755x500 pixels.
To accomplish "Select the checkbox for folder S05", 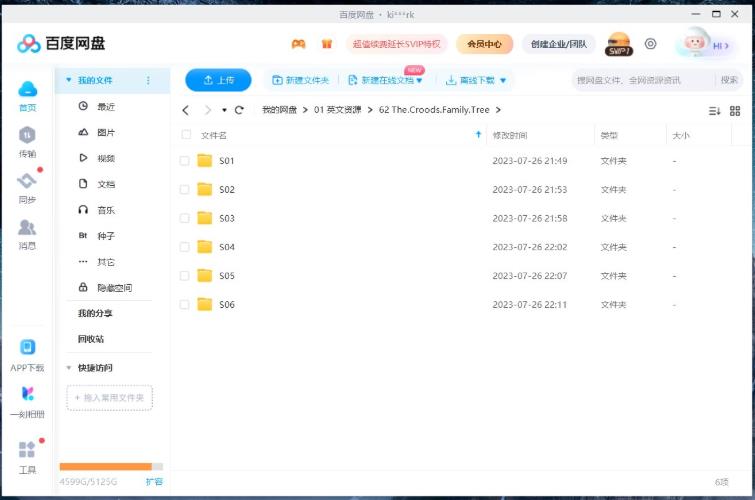I will (184, 276).
